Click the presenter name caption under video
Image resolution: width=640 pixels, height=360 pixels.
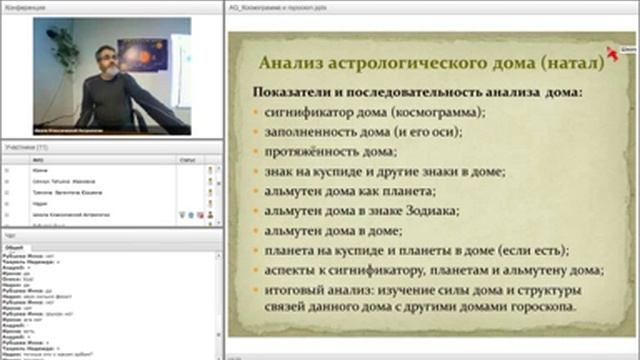click(69, 131)
